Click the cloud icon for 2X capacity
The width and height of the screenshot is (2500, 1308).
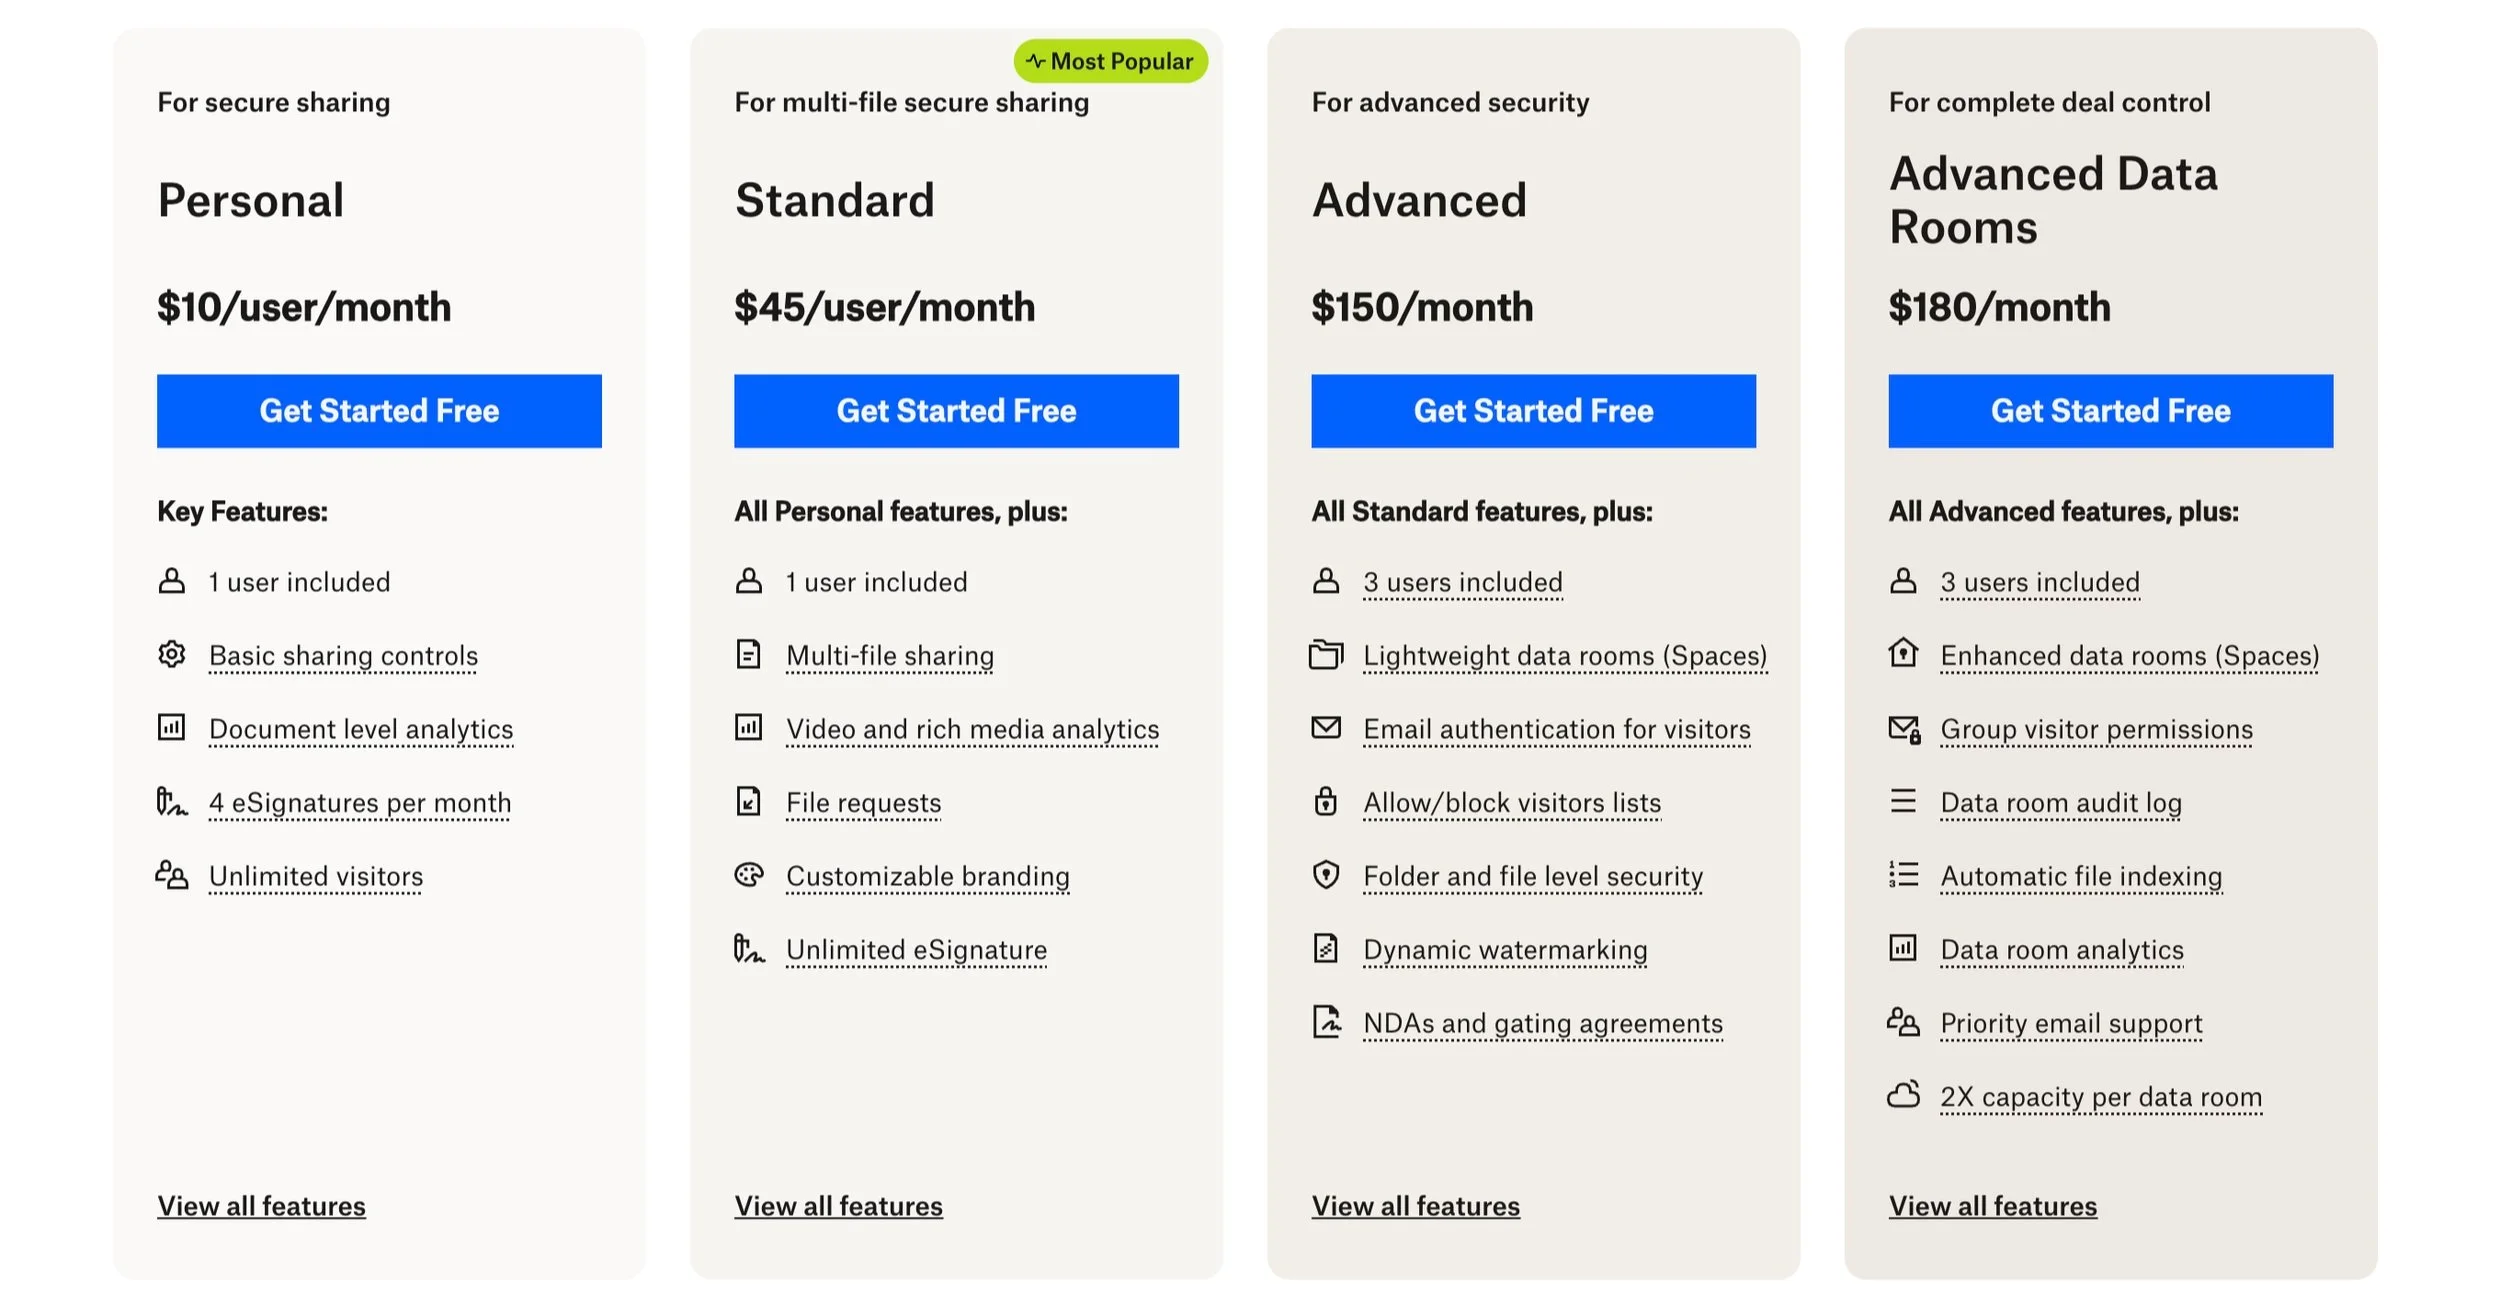click(x=1903, y=1095)
